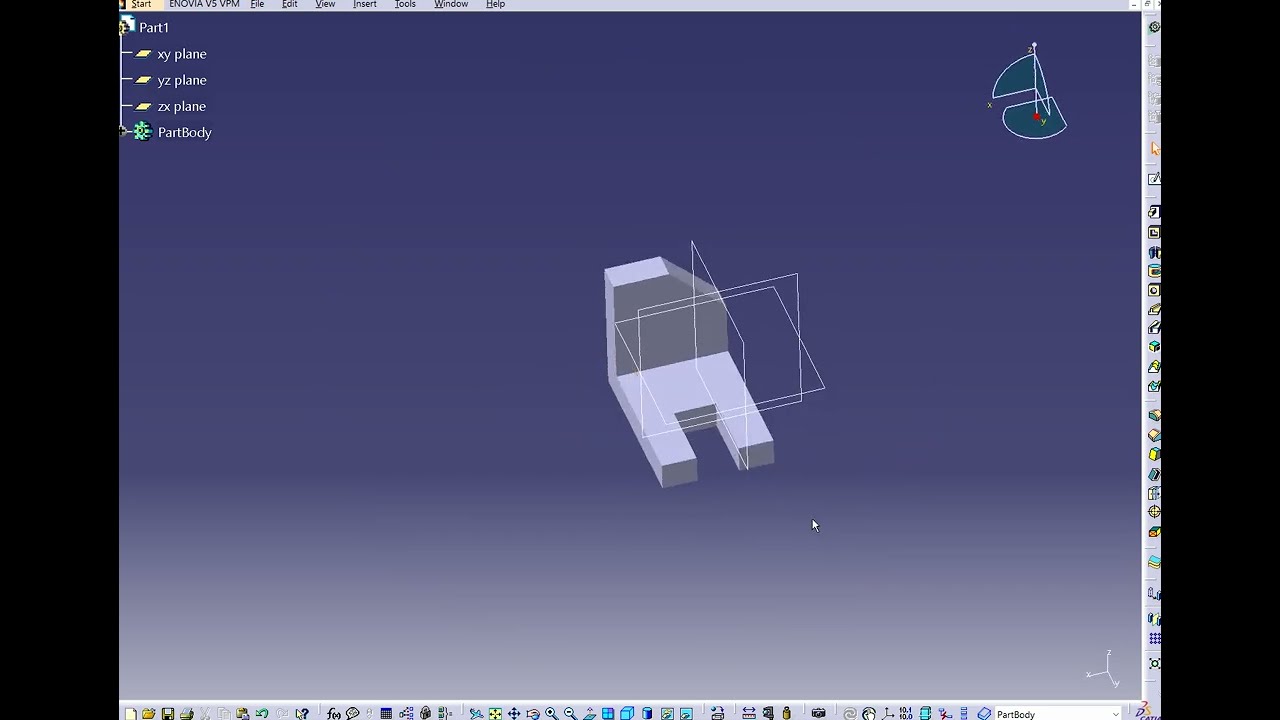
Task: Toggle Hide/Show for selected object
Action: [667, 713]
